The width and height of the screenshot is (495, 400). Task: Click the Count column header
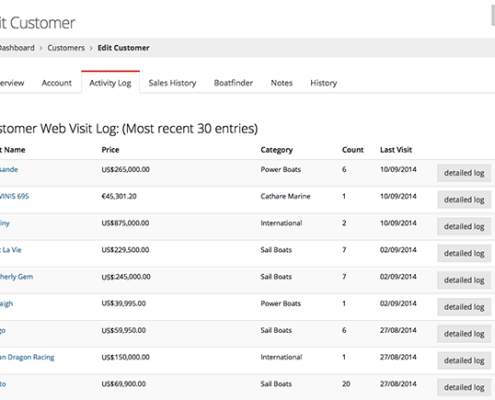[x=353, y=150]
